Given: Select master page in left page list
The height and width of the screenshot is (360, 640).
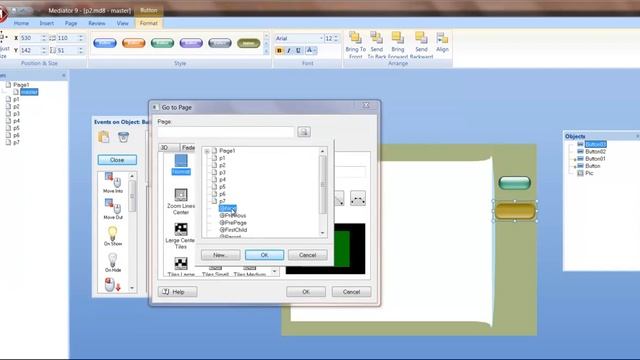Looking at the screenshot, I should pyautogui.click(x=29, y=92).
